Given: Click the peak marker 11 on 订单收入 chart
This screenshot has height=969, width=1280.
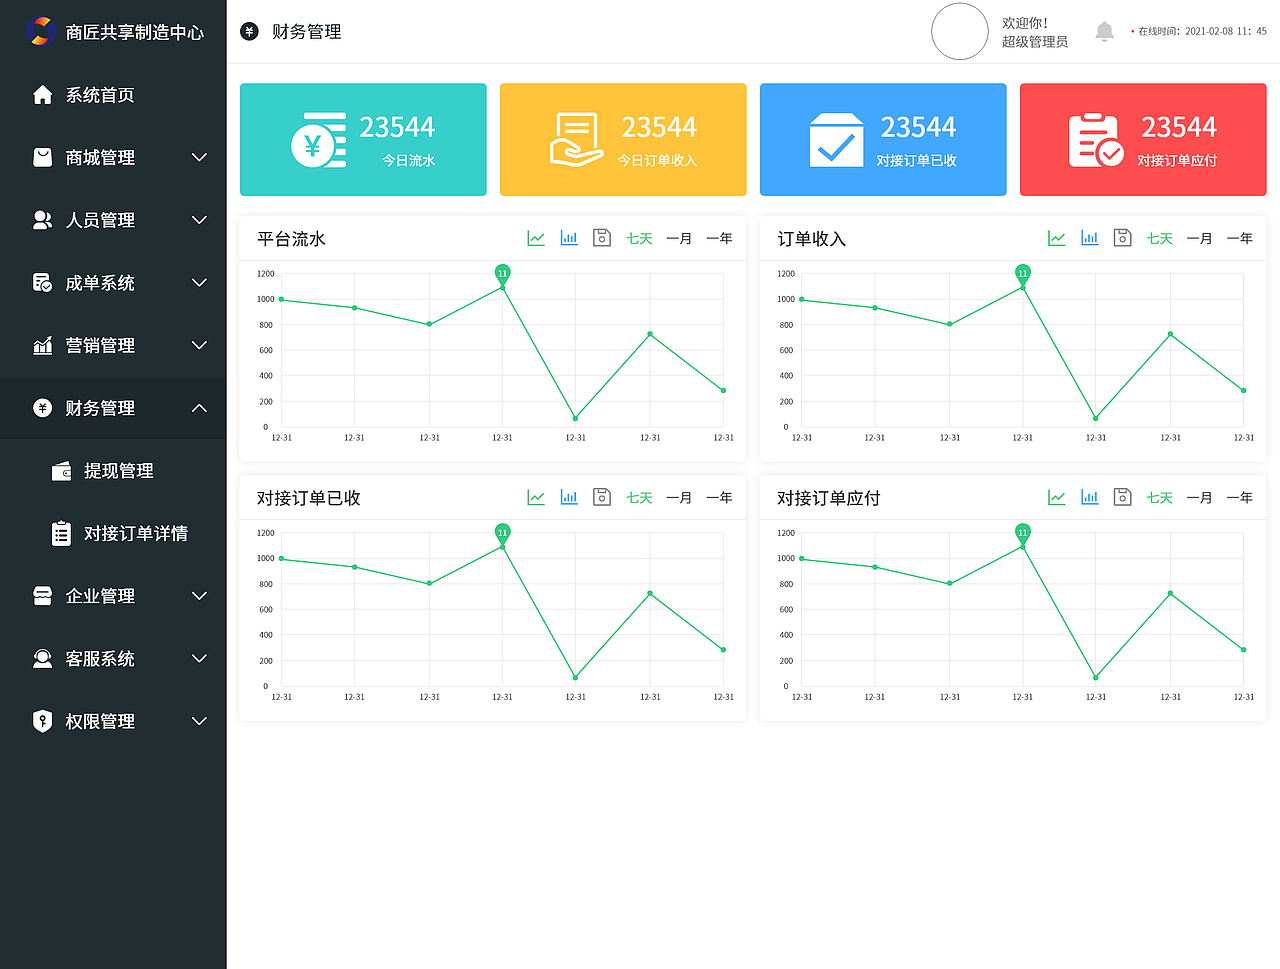Looking at the screenshot, I should pyautogui.click(x=1022, y=273).
